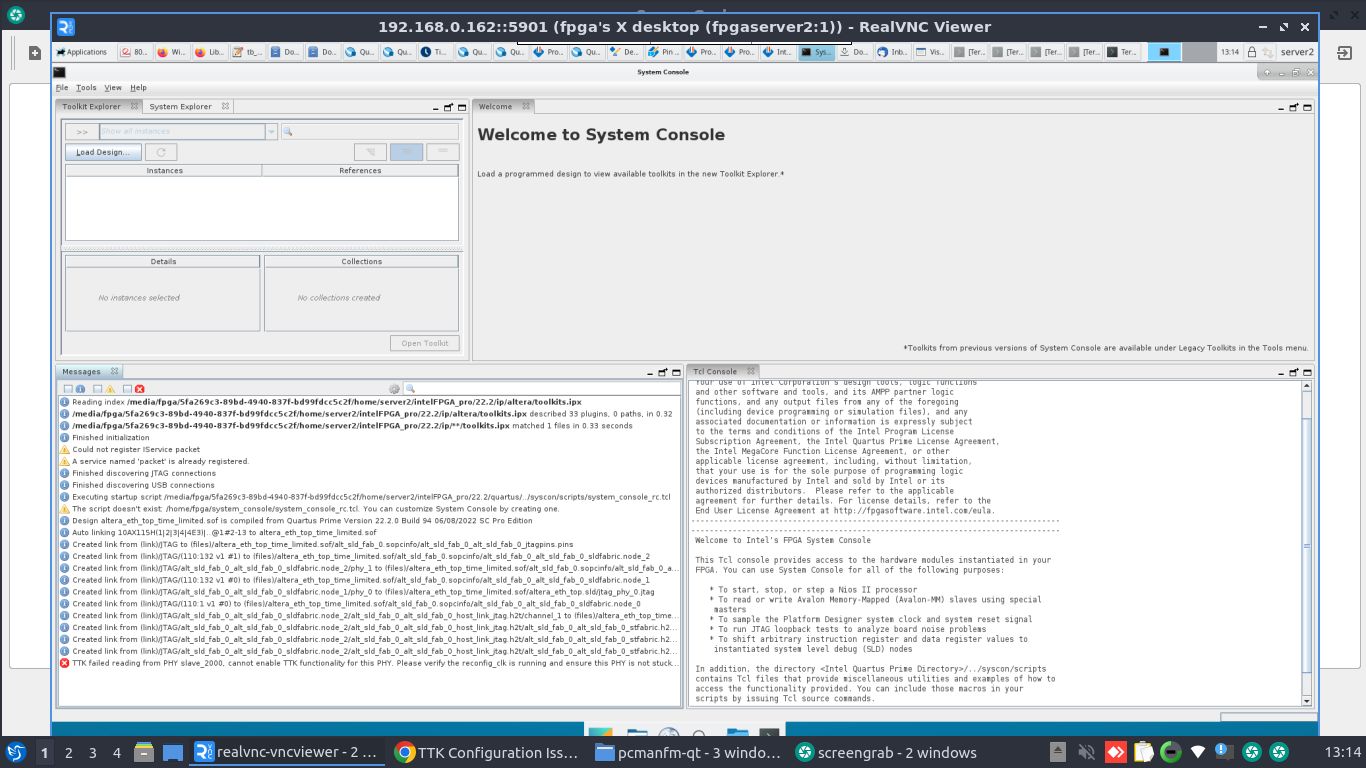Close the Tcl Console tab
1366x768 pixels.
point(749,371)
